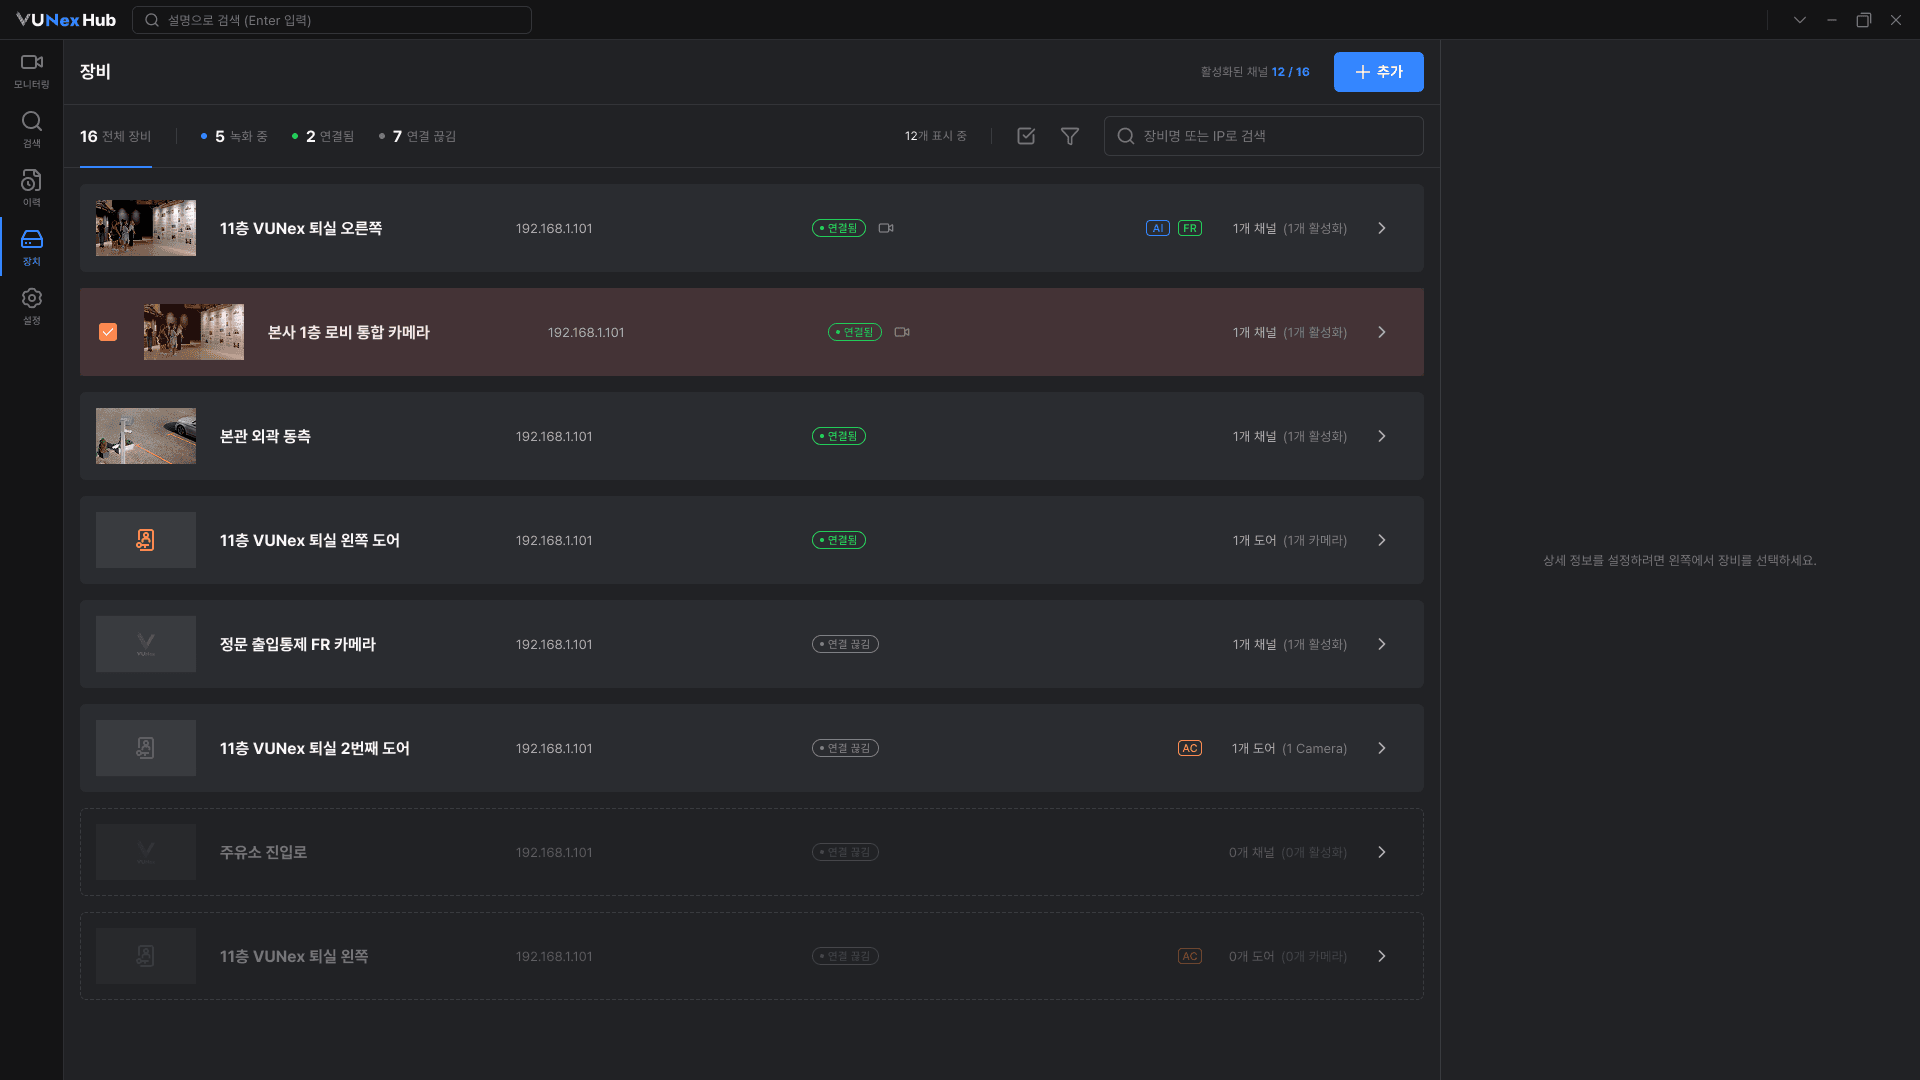Click AC badge on 11층 VUNex 퇴실 왼쪽 row
The width and height of the screenshot is (1920, 1080).
1190,956
